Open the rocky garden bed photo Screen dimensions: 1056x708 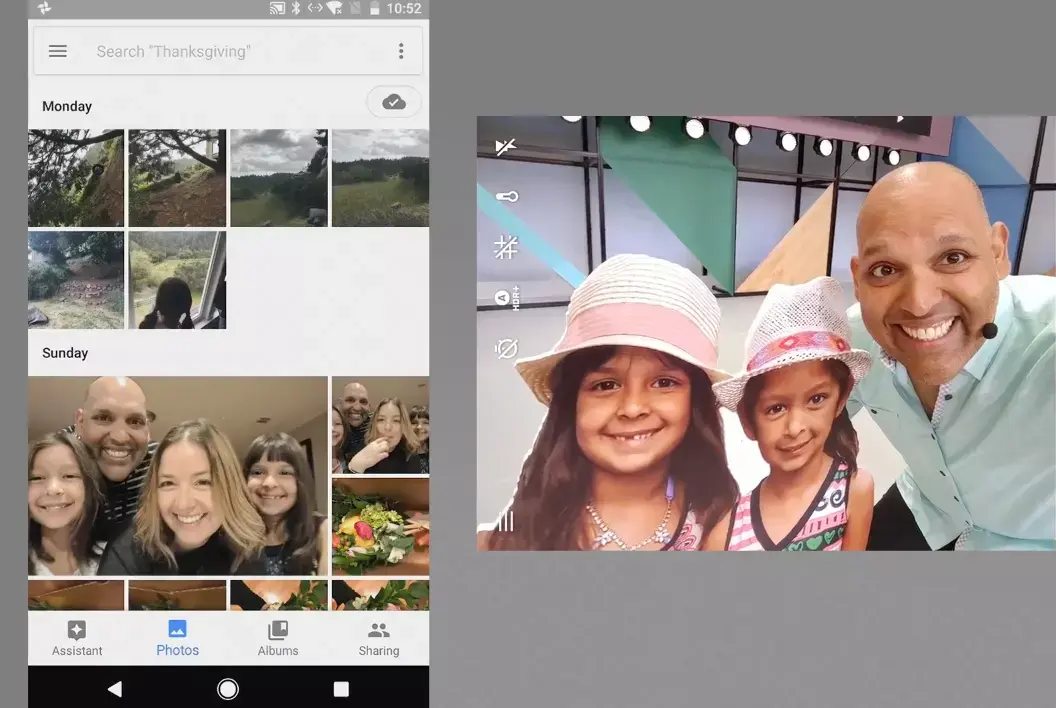coord(76,280)
